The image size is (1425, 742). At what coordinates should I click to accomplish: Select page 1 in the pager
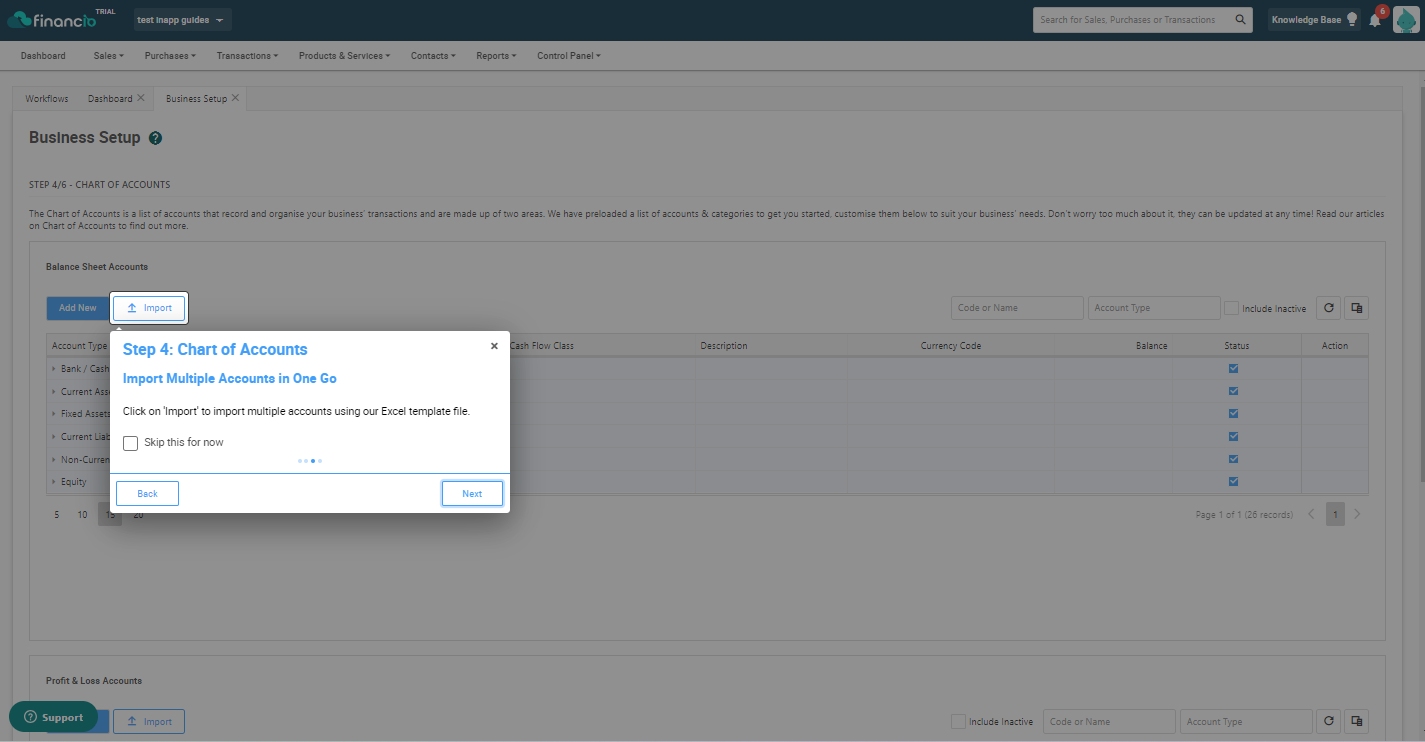click(x=1335, y=514)
